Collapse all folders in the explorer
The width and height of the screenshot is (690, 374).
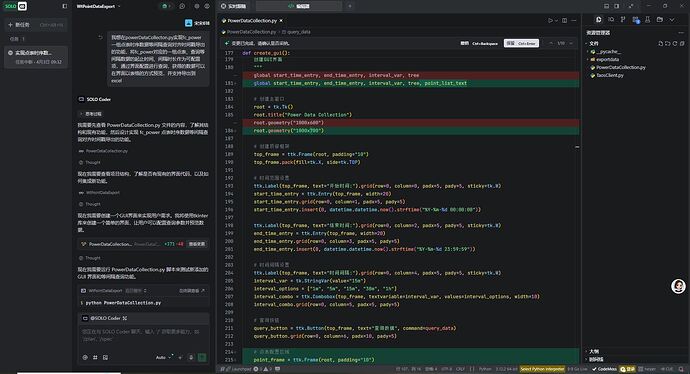pyautogui.click(x=682, y=44)
